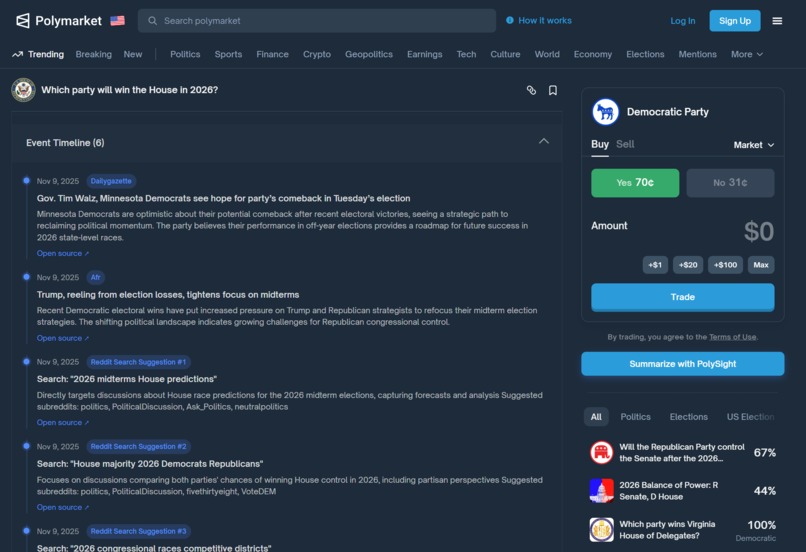Click the timeline dot for the Dailygazette entry
The width and height of the screenshot is (806, 552).
[x=26, y=180]
